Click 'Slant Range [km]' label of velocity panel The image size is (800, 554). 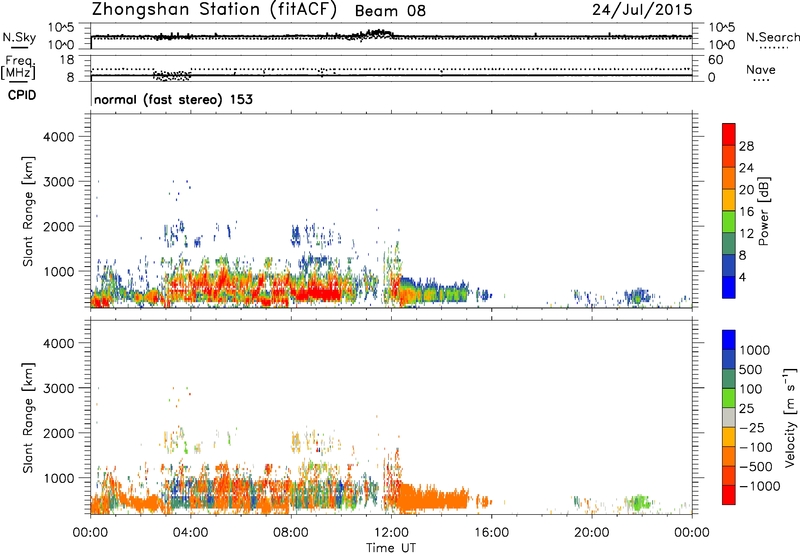click(28, 418)
